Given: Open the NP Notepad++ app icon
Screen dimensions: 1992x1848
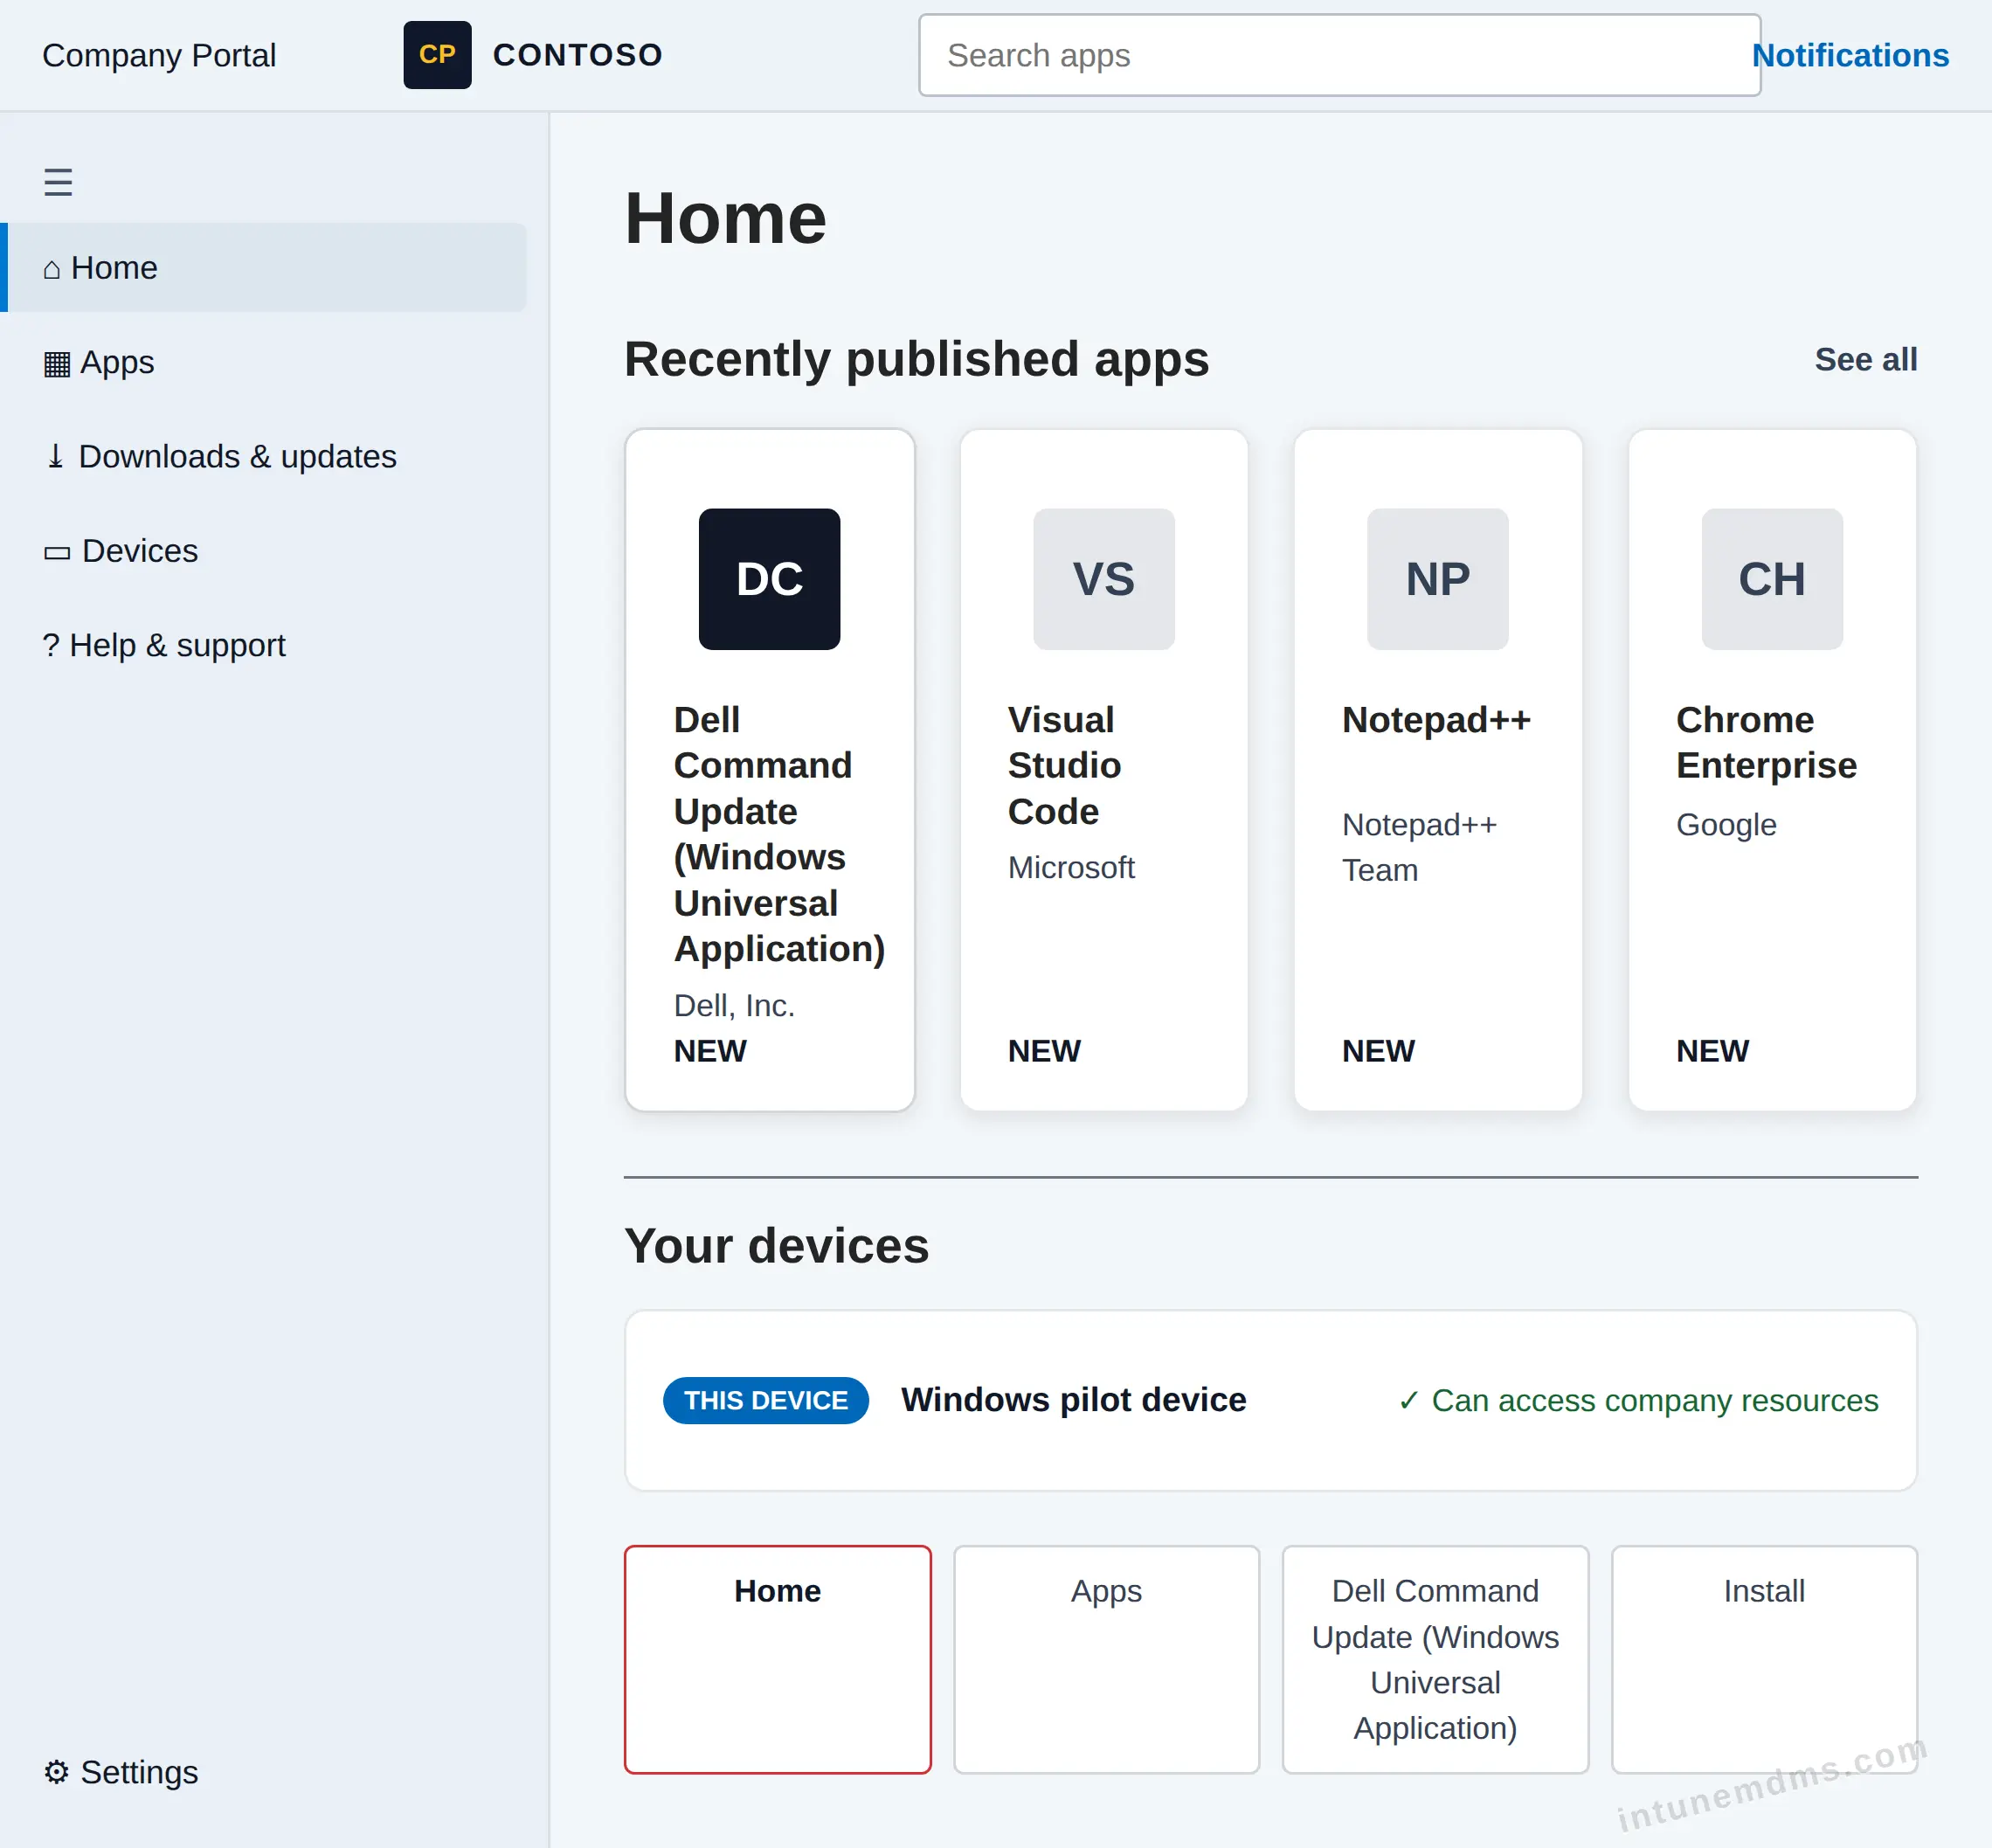Looking at the screenshot, I should pos(1437,579).
